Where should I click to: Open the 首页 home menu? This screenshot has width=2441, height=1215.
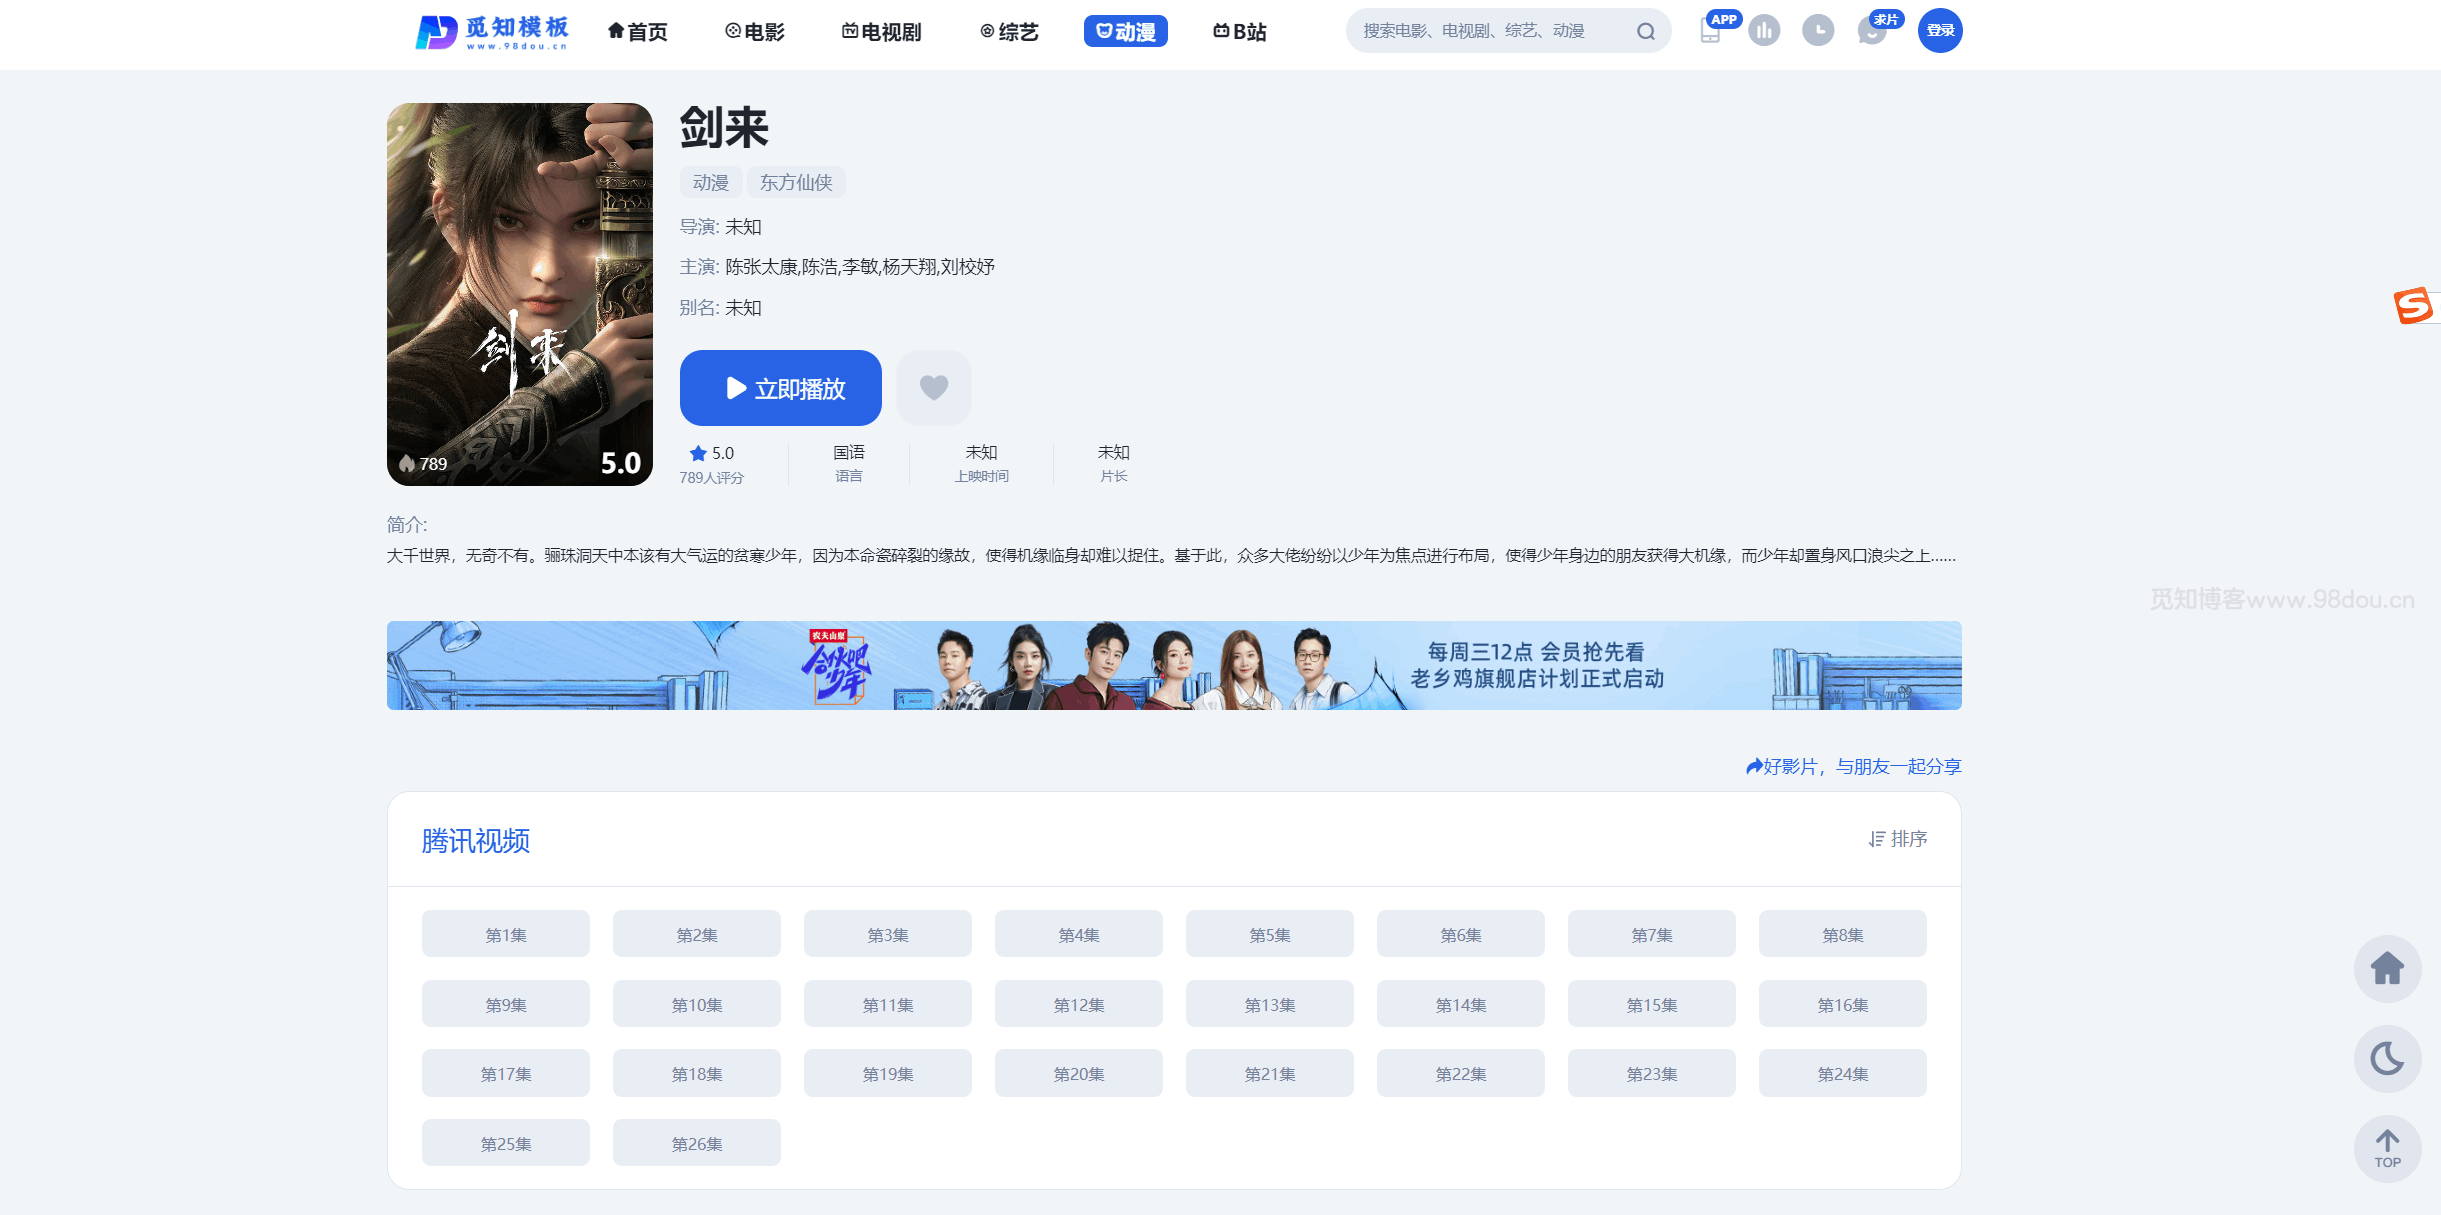coord(638,32)
